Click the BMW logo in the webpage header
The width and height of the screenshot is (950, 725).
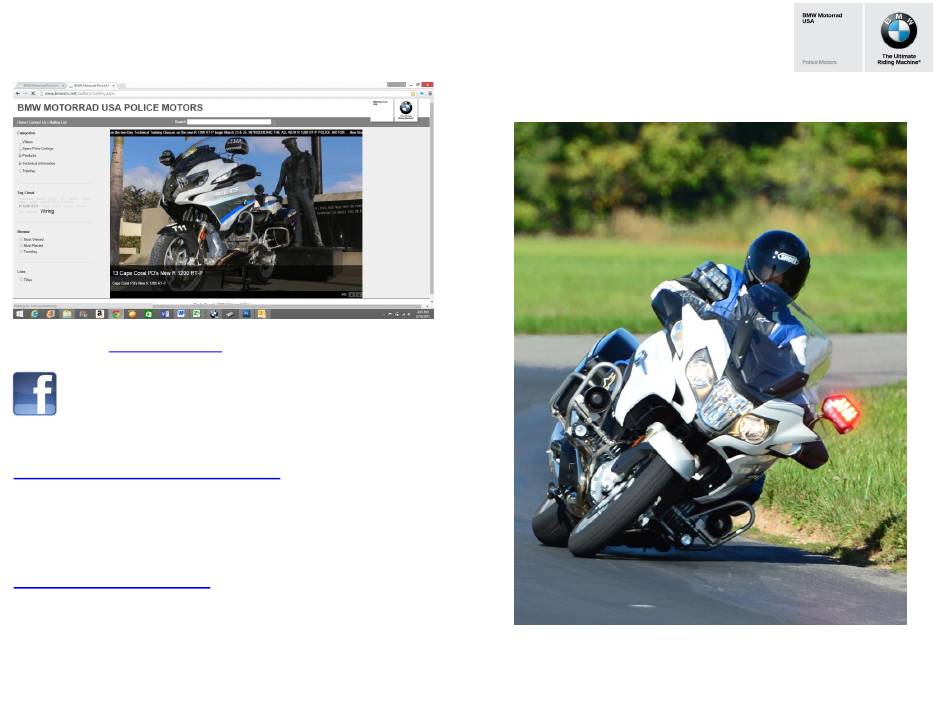tap(406, 108)
